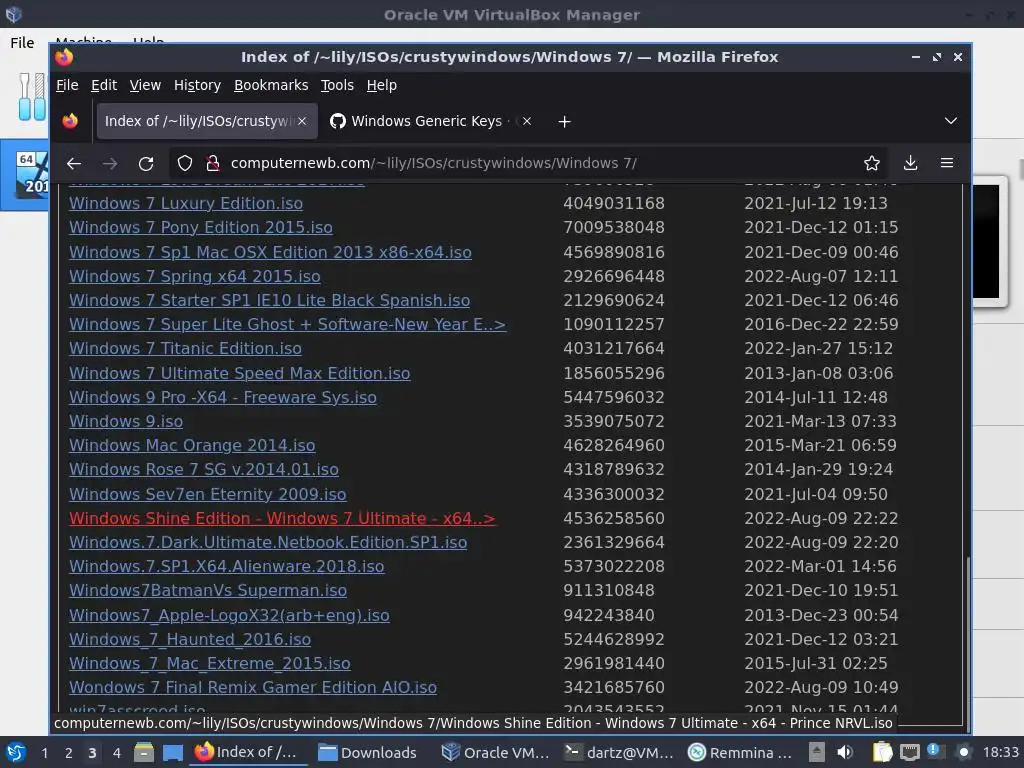Reload the current page
The width and height of the screenshot is (1024, 768).
point(146,163)
